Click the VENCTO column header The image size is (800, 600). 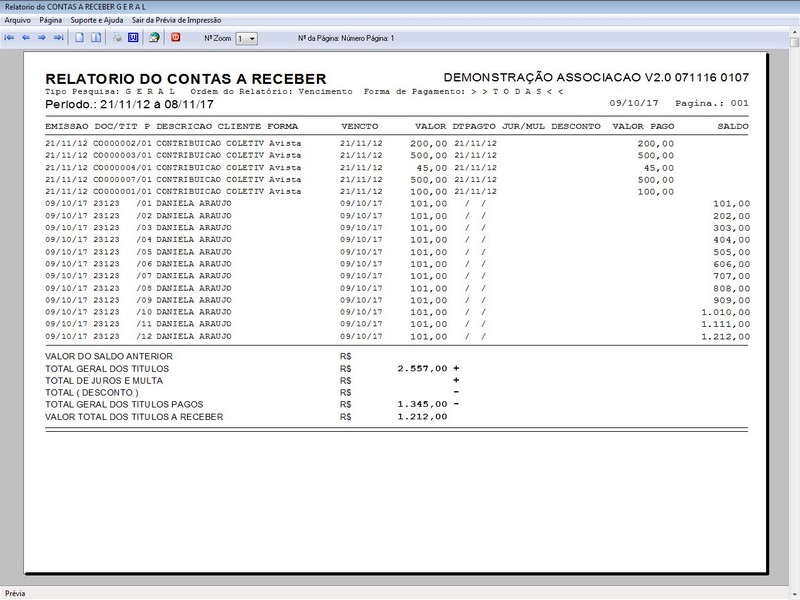[x=360, y=126]
